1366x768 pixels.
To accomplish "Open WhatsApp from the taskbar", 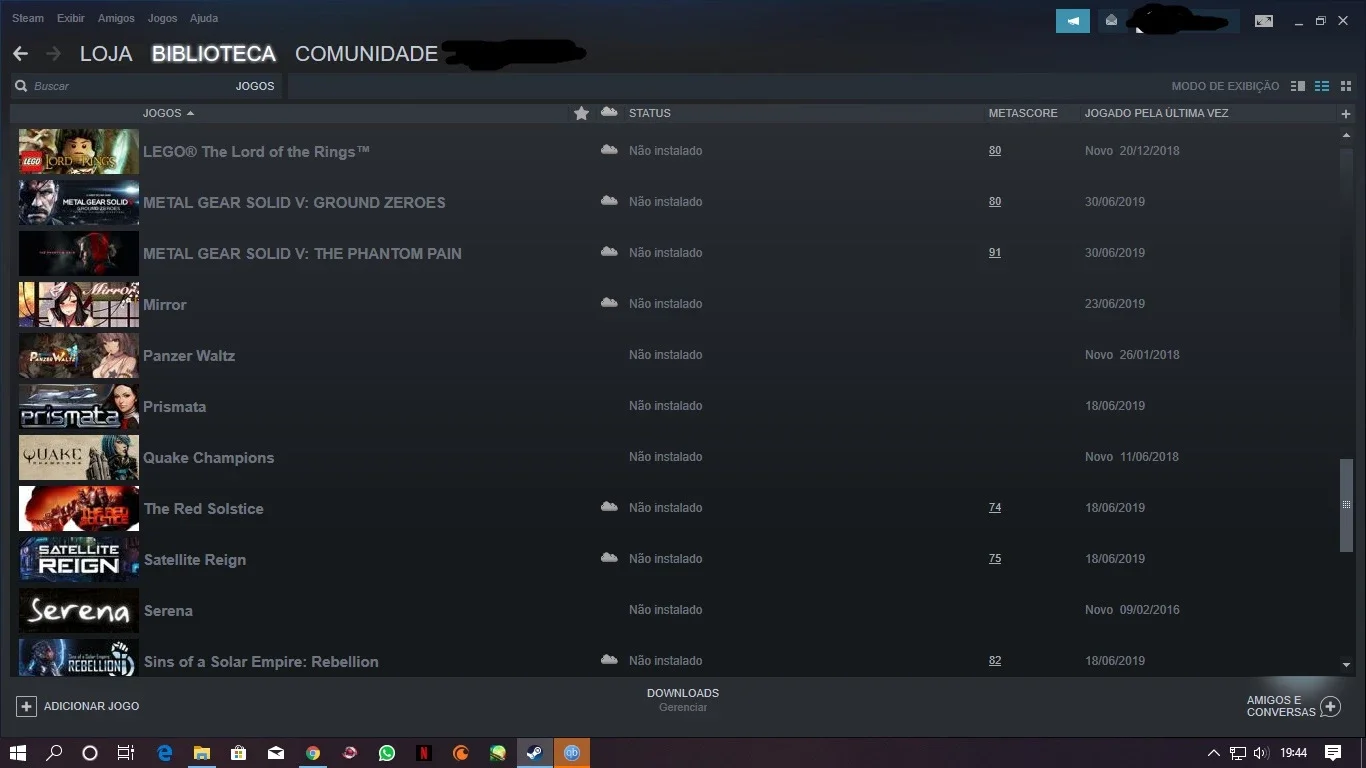I will coord(387,753).
